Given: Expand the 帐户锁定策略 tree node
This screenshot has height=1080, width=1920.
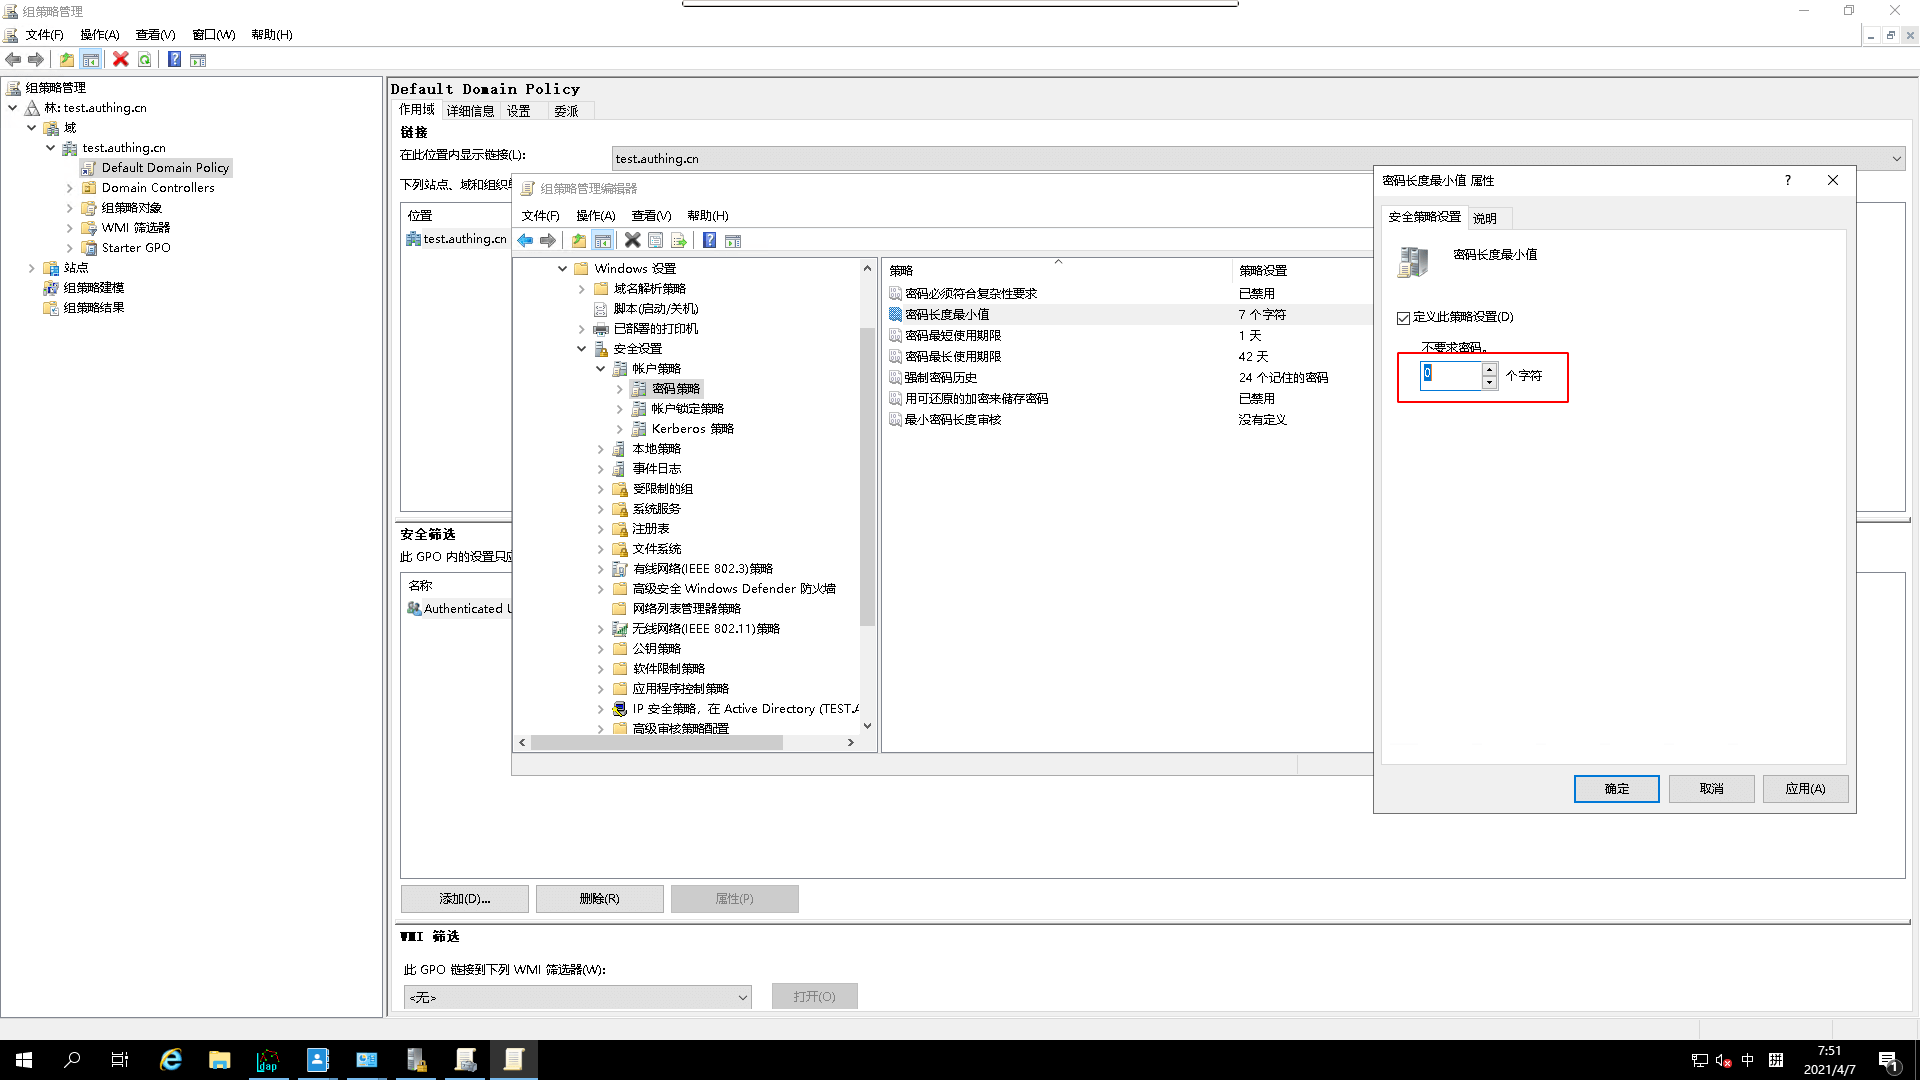Looking at the screenshot, I should point(620,408).
